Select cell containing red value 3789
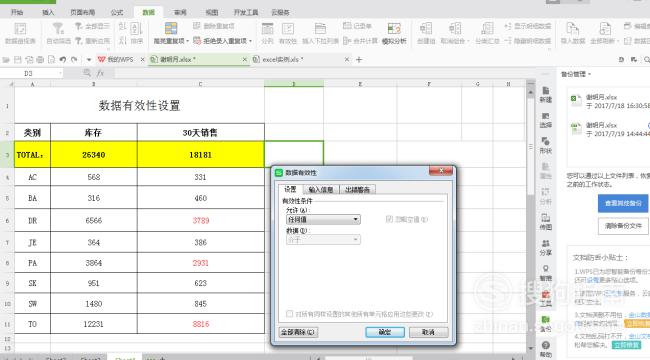 tap(201, 220)
